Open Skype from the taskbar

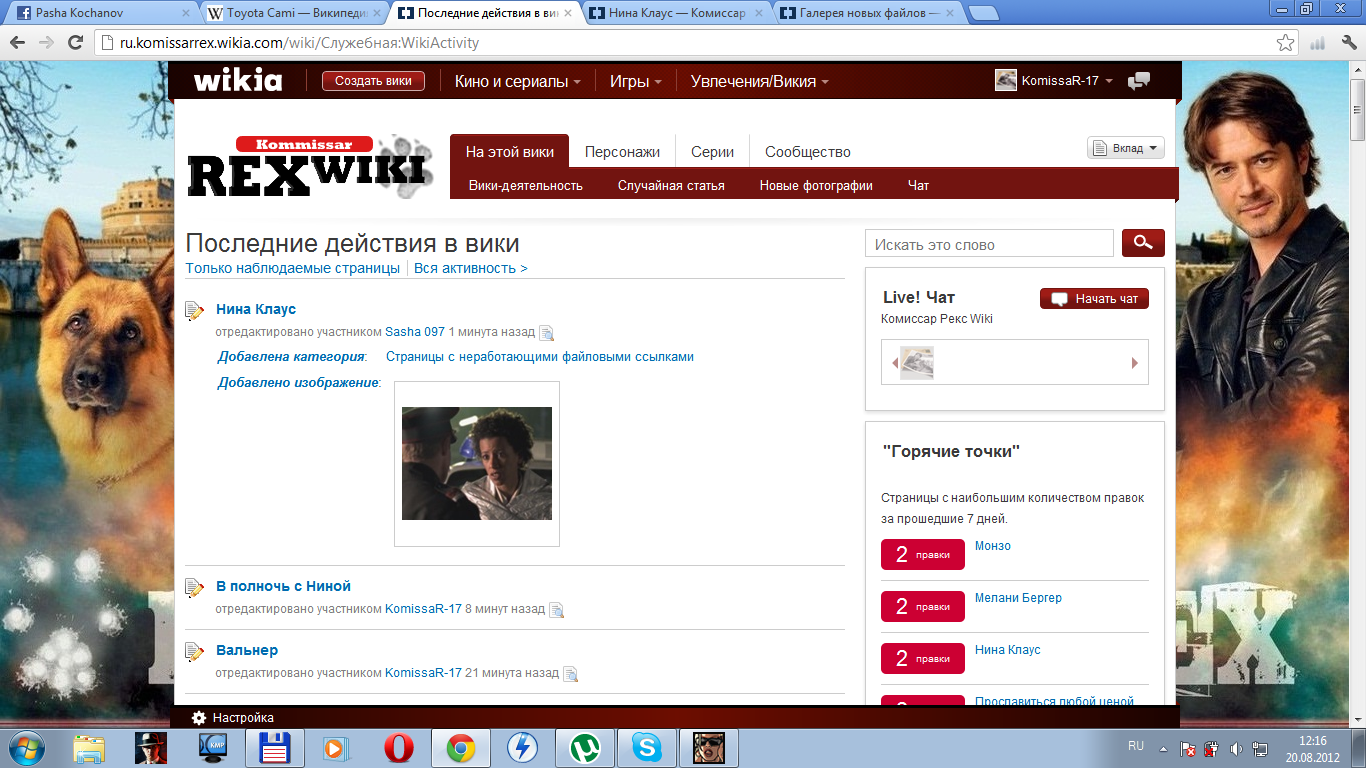tap(647, 748)
